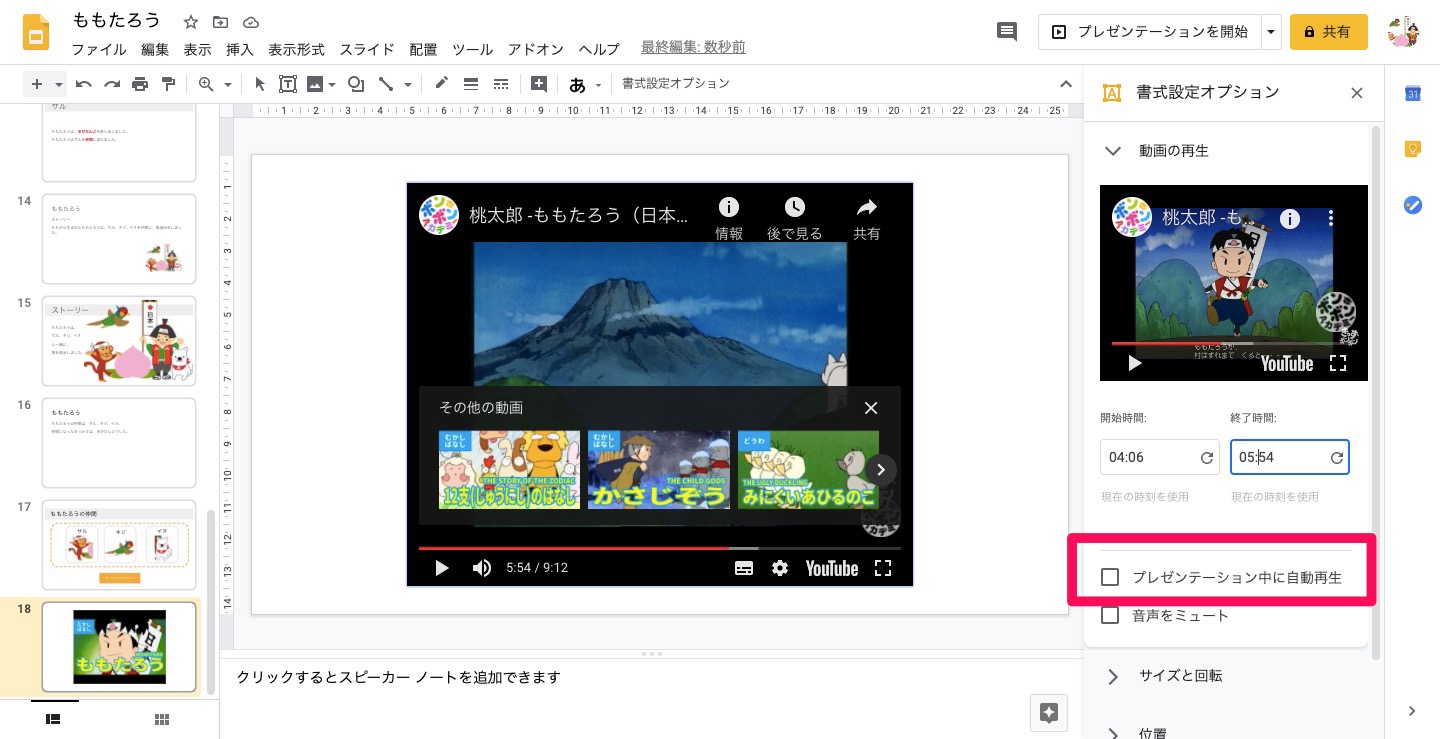Viewport: 1440px width, 739px height.
Task: Enable 音声をミュート checkbox
Action: click(x=1109, y=615)
